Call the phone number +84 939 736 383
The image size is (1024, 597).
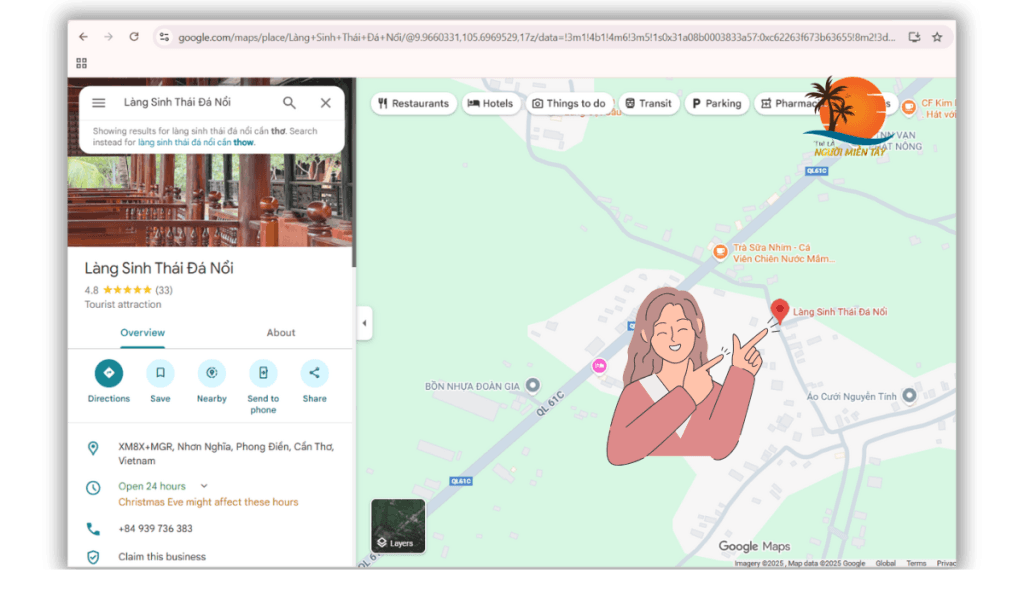click(x=155, y=528)
